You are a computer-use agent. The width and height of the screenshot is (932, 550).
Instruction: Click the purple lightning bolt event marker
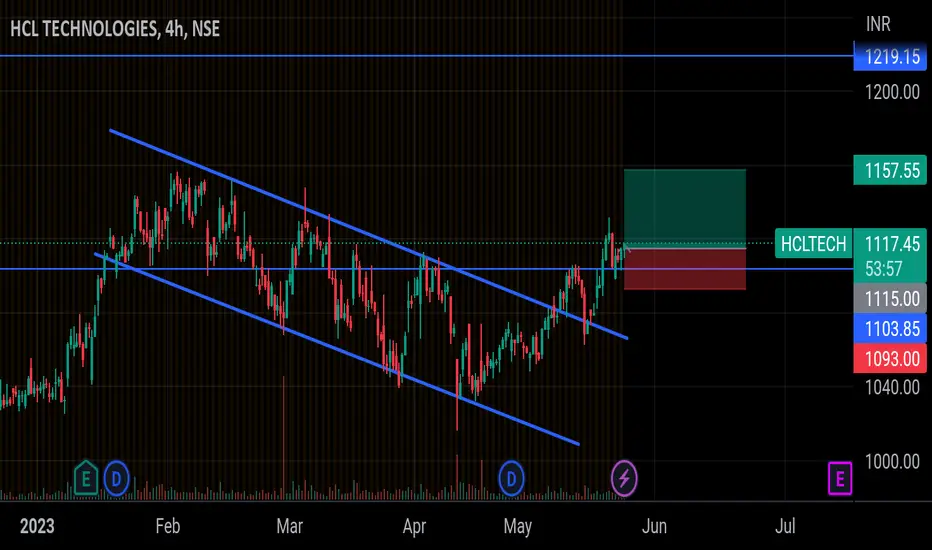point(624,479)
